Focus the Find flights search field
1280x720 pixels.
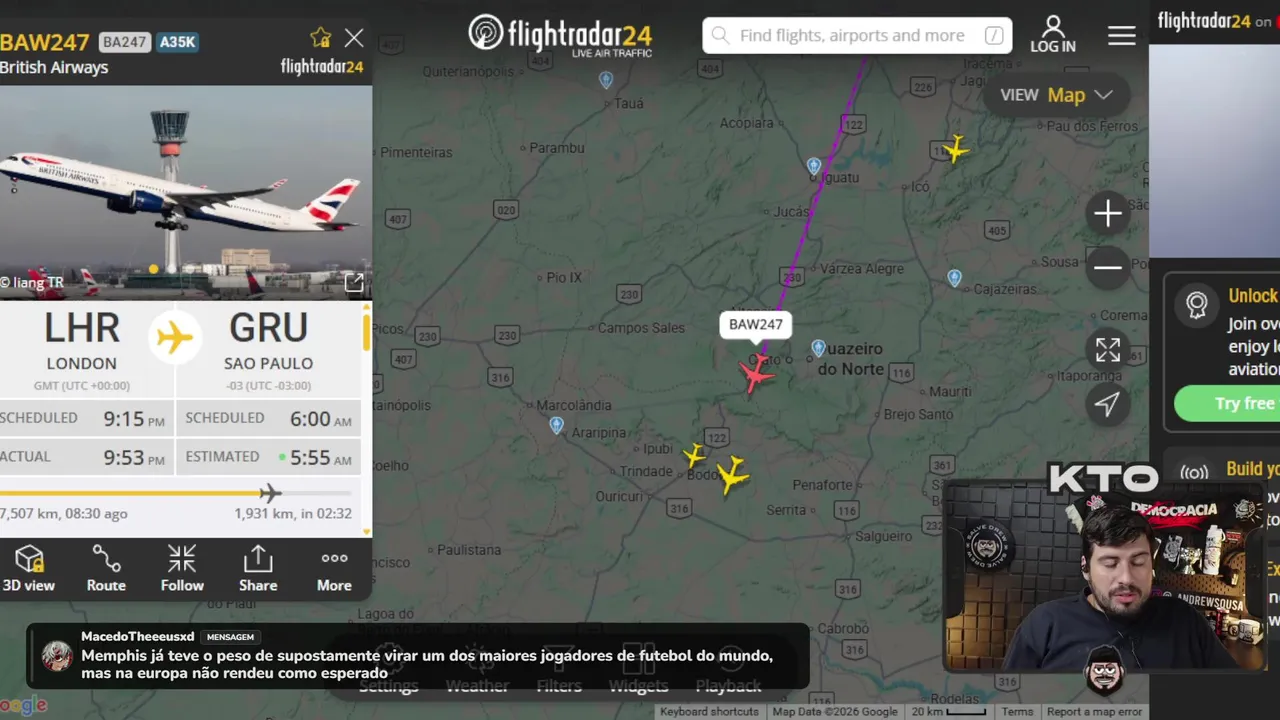(857, 36)
